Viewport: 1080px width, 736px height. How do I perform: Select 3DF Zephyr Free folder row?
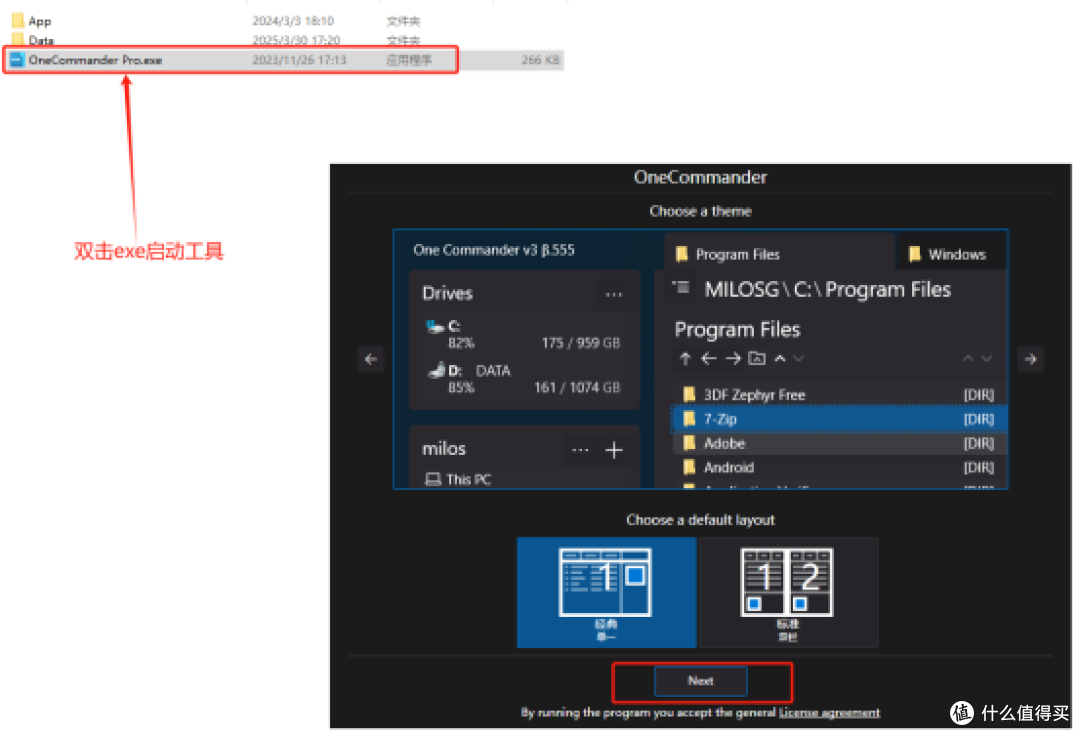pos(839,395)
